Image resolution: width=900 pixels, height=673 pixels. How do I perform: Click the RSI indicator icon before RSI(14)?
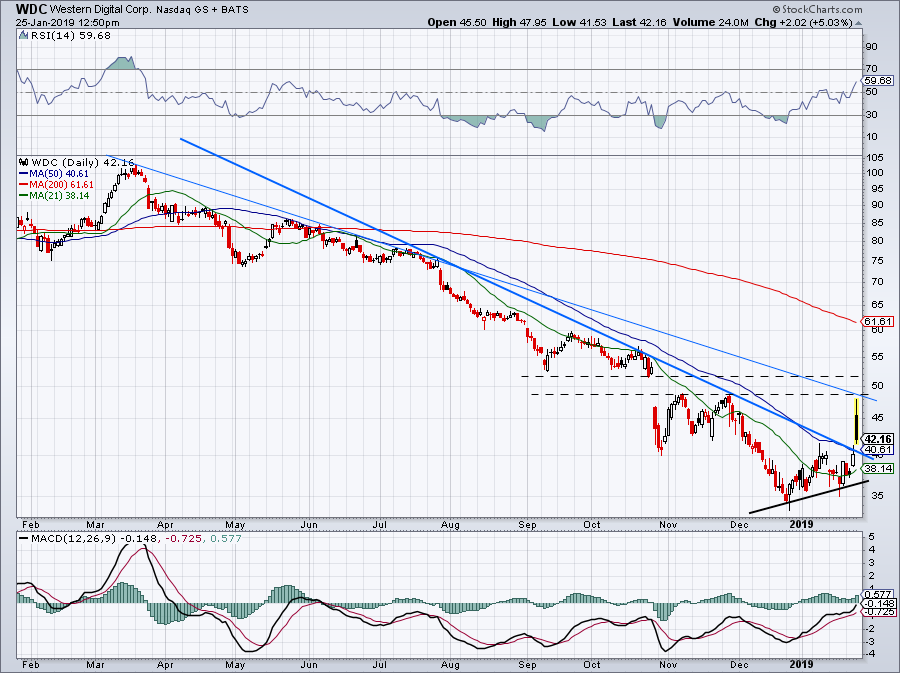click(x=23, y=35)
